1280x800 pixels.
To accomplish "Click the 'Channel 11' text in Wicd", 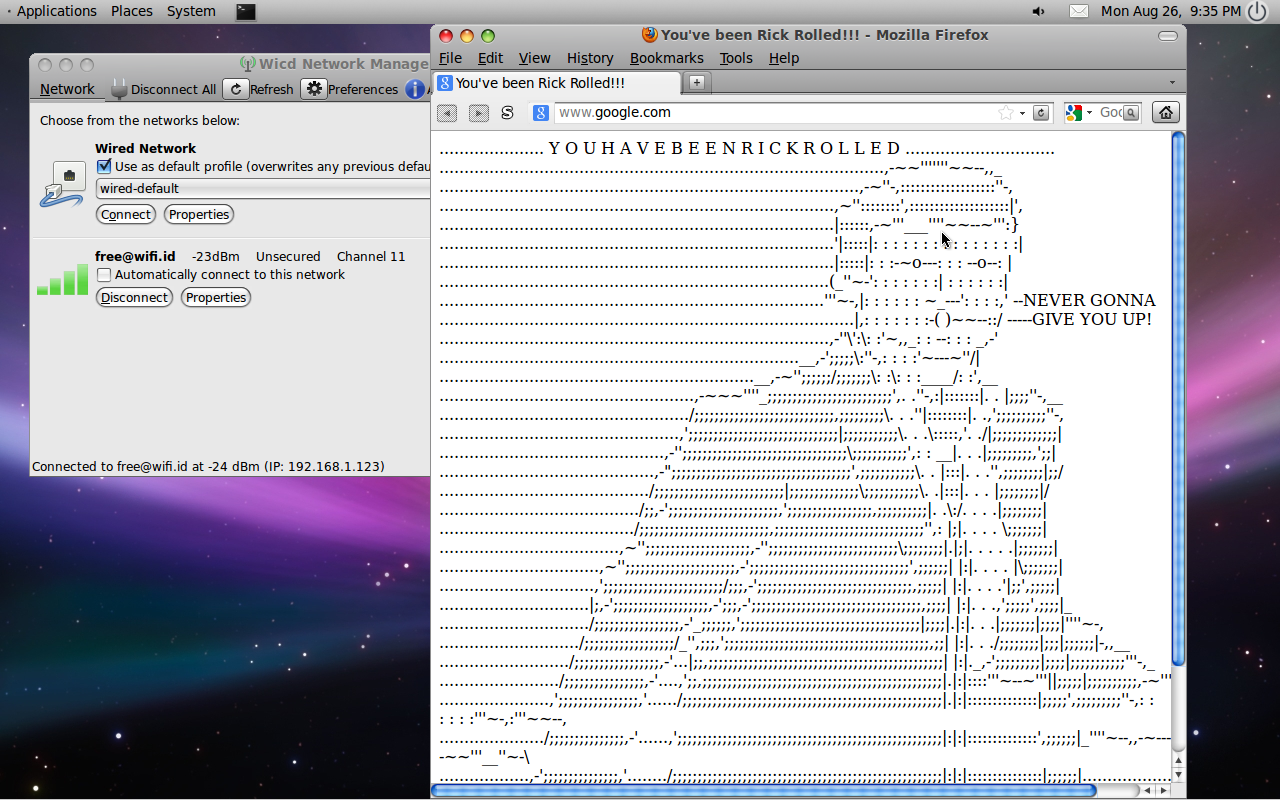I will (371, 256).
